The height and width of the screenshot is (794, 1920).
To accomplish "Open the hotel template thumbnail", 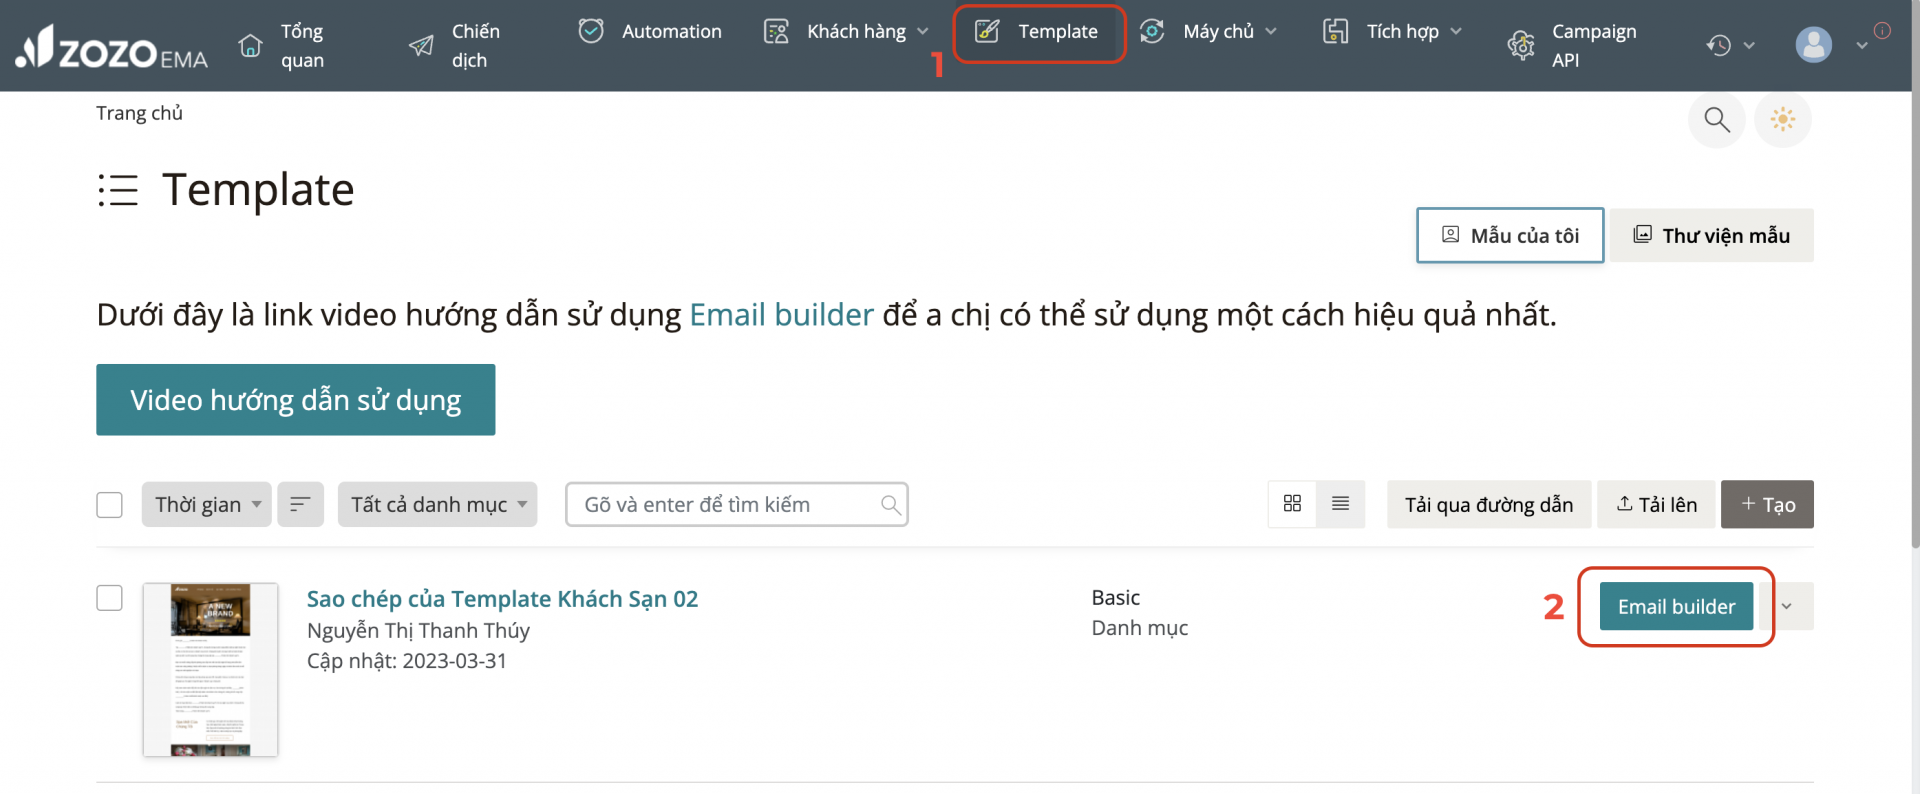I will (210, 669).
